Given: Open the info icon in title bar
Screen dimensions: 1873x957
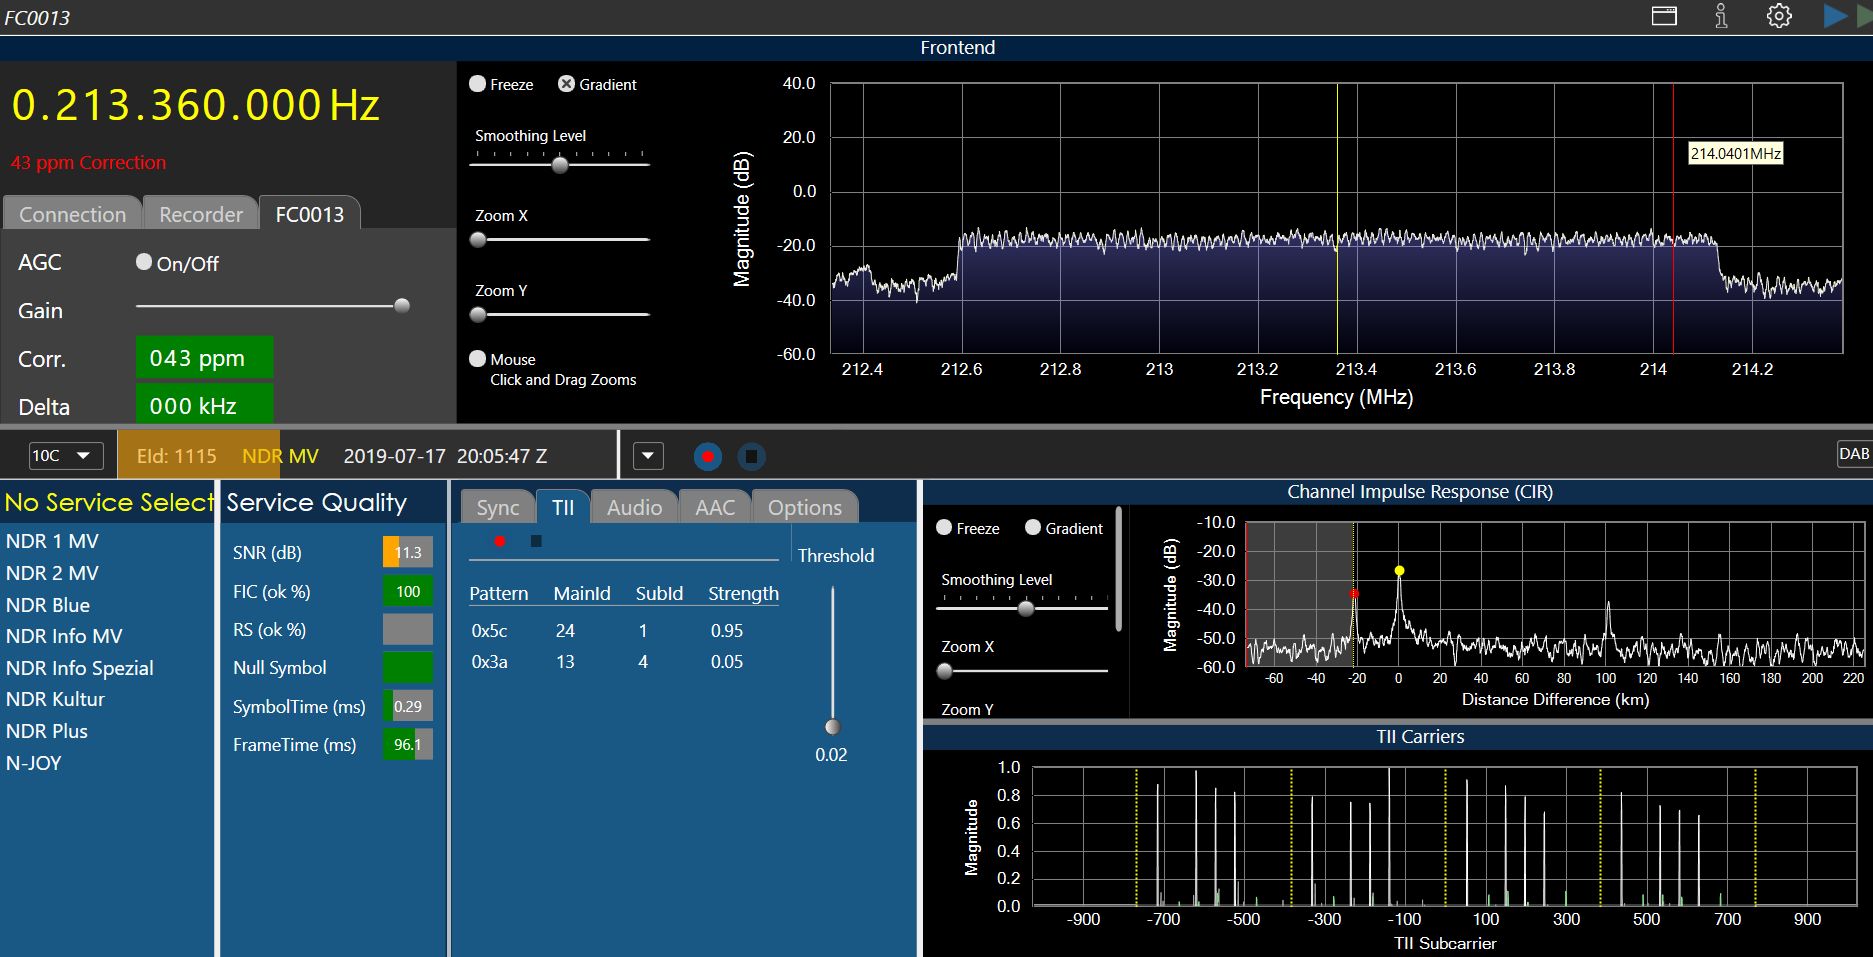Looking at the screenshot, I should 1721,16.
